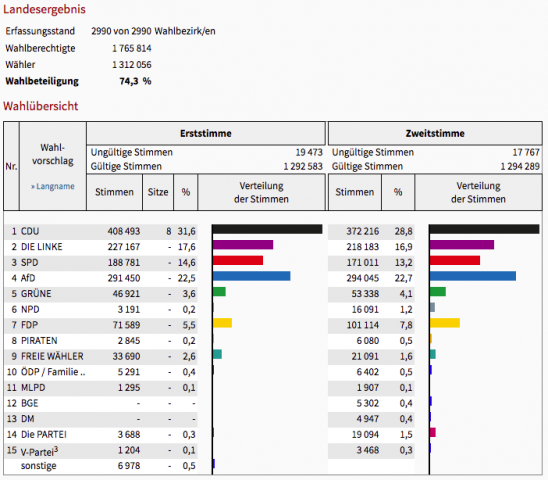The width and height of the screenshot is (548, 480).
Task: Click AfD Erststimme votes 291 450
Action: 124,278
